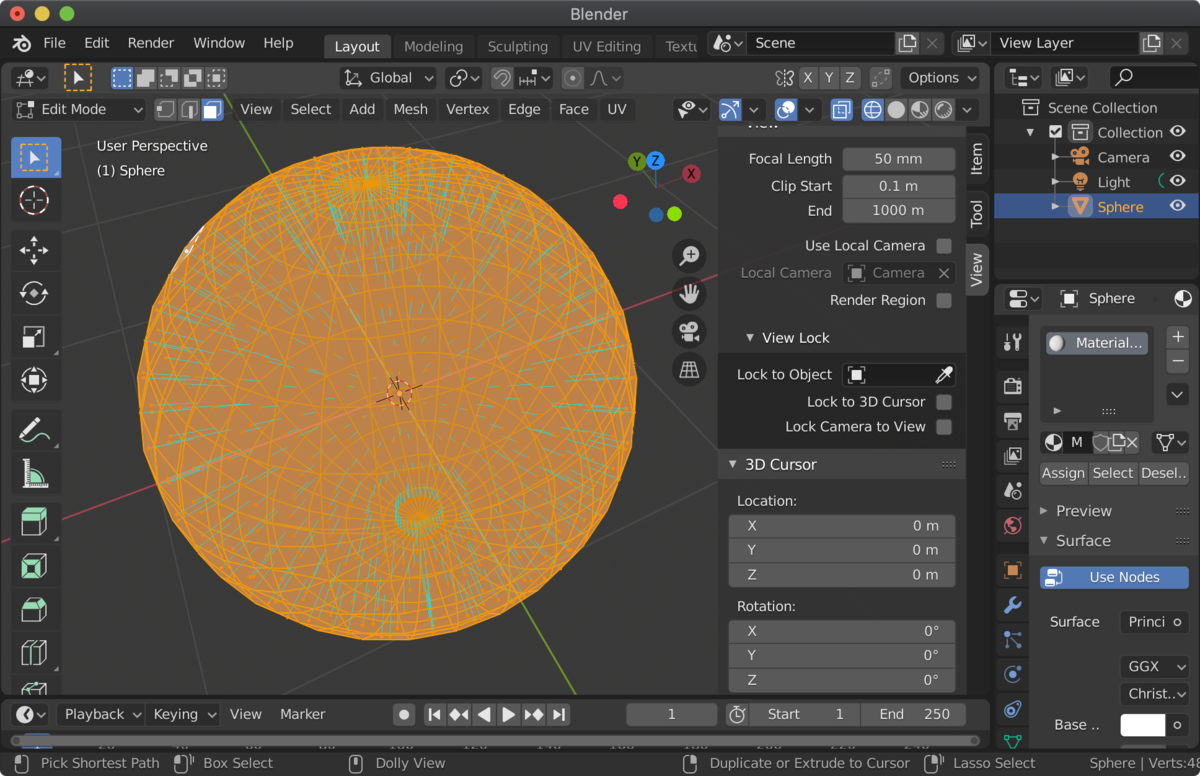Pick the Scale tool
Screen dimensions: 1200x776
click(x=35, y=337)
